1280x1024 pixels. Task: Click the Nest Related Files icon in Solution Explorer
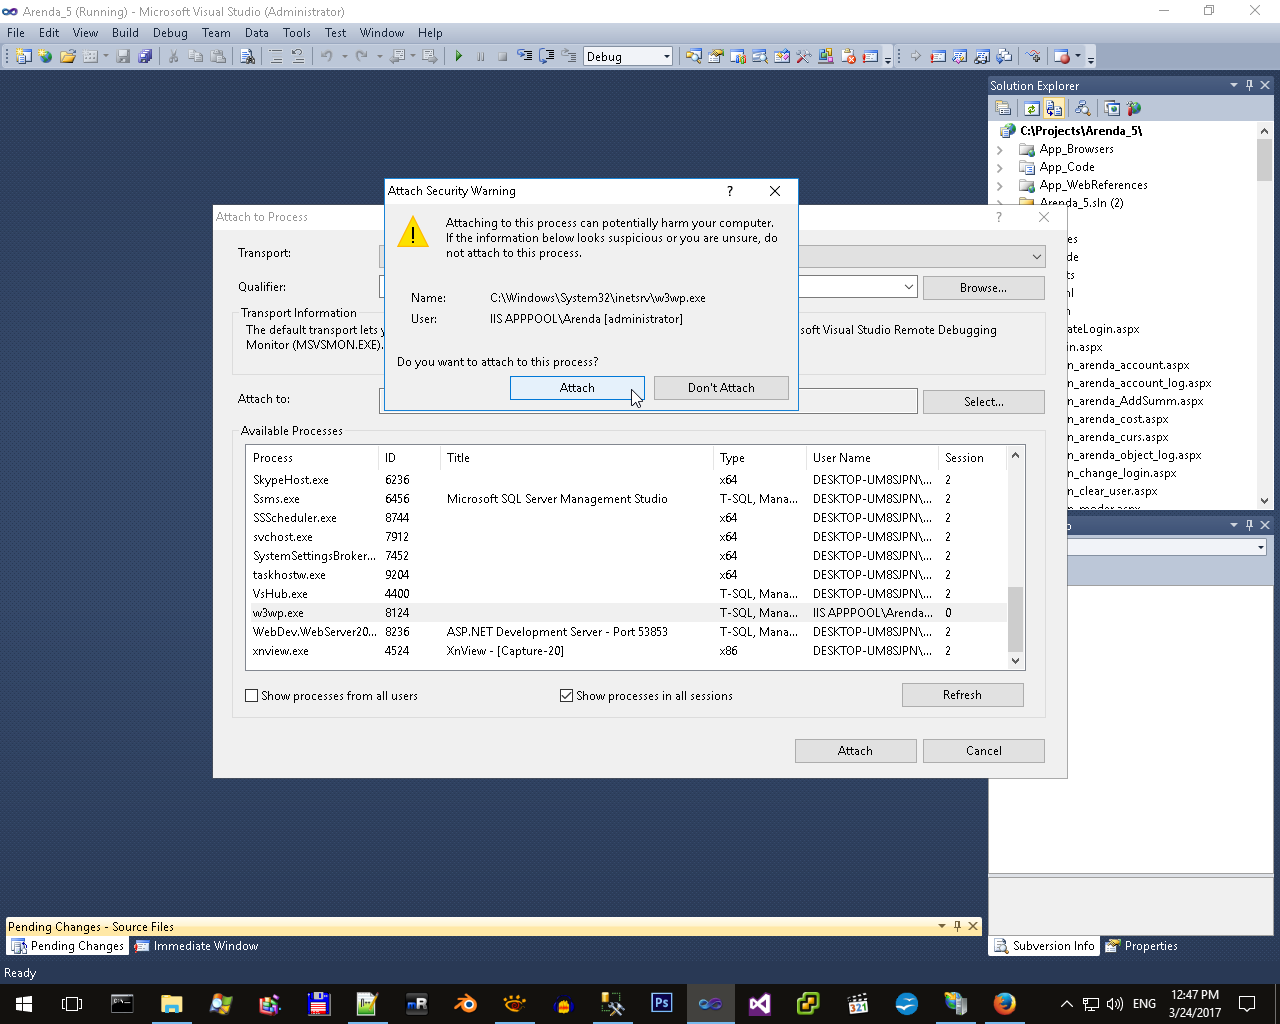click(1054, 108)
